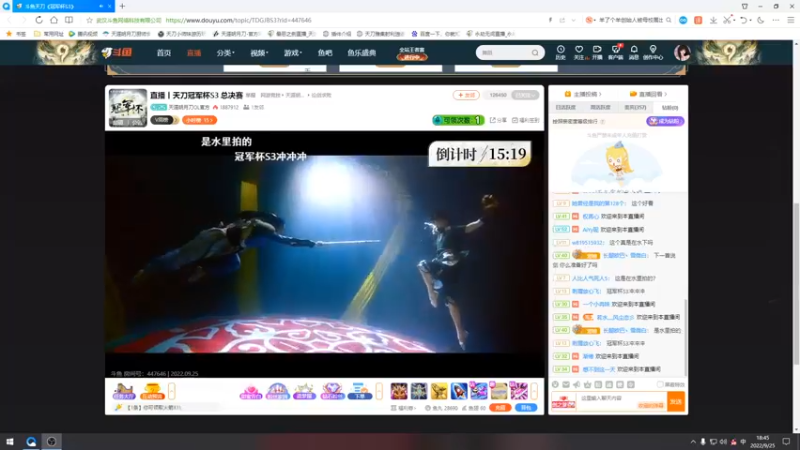This screenshot has height=450, width=800.
Task: Select the first dark gold emblem gift
Action: [x=399, y=391]
